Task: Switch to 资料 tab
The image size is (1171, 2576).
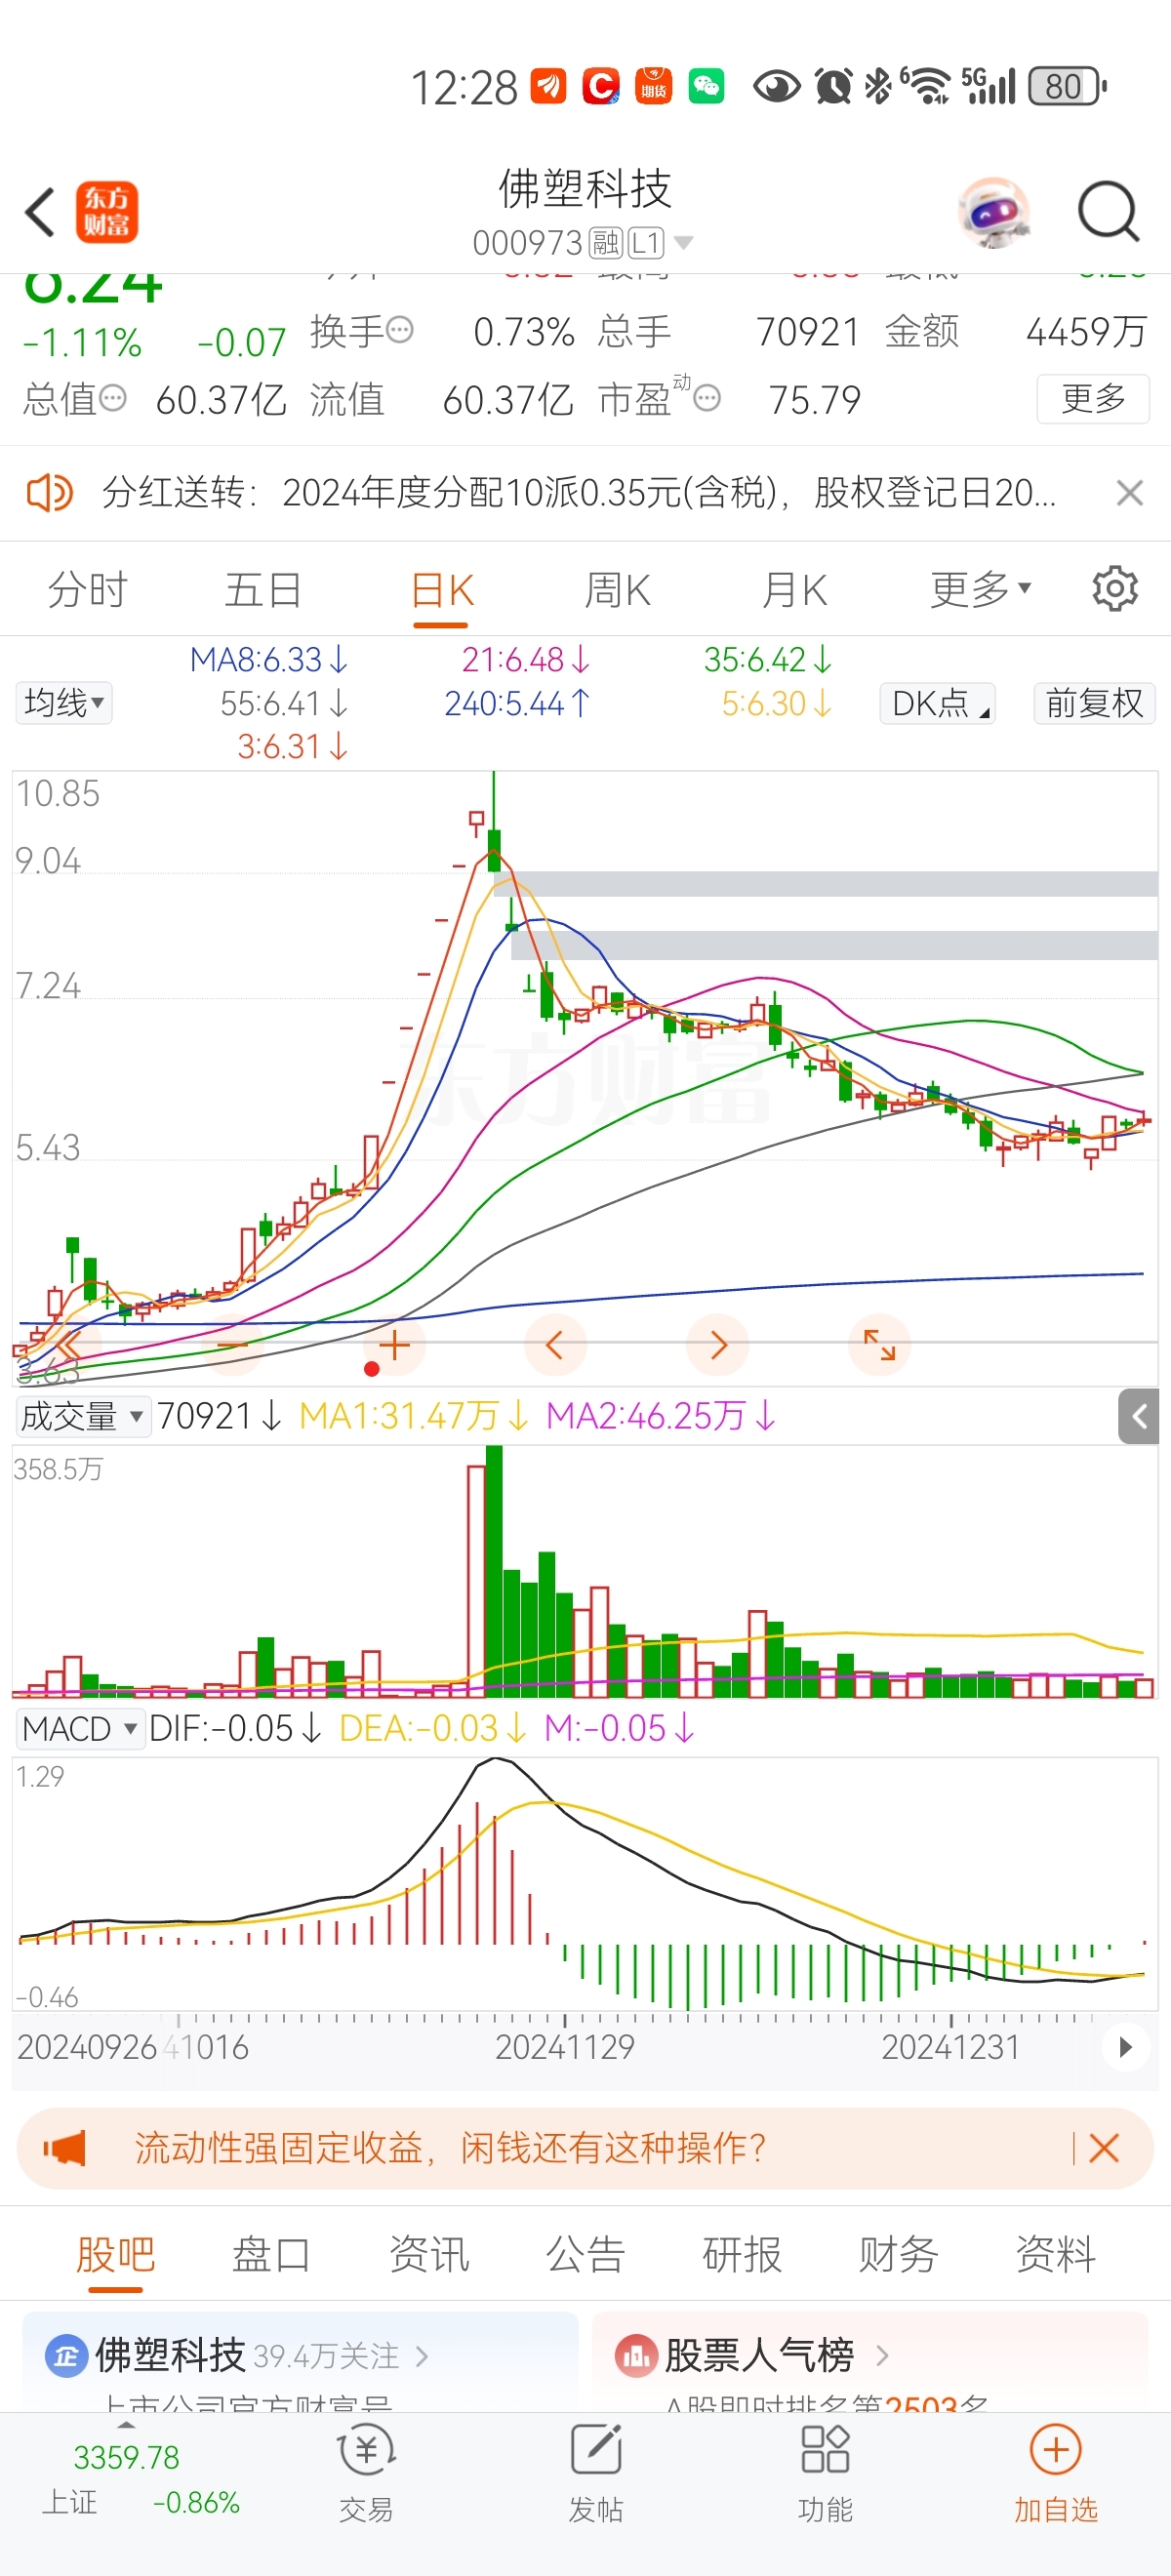Action: 1055,2254
